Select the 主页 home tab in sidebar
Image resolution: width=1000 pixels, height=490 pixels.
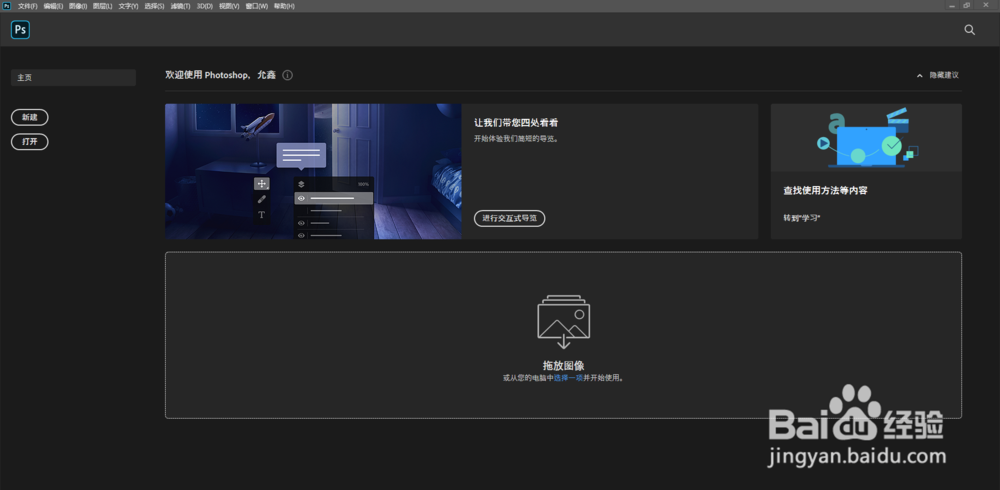tap(73, 78)
